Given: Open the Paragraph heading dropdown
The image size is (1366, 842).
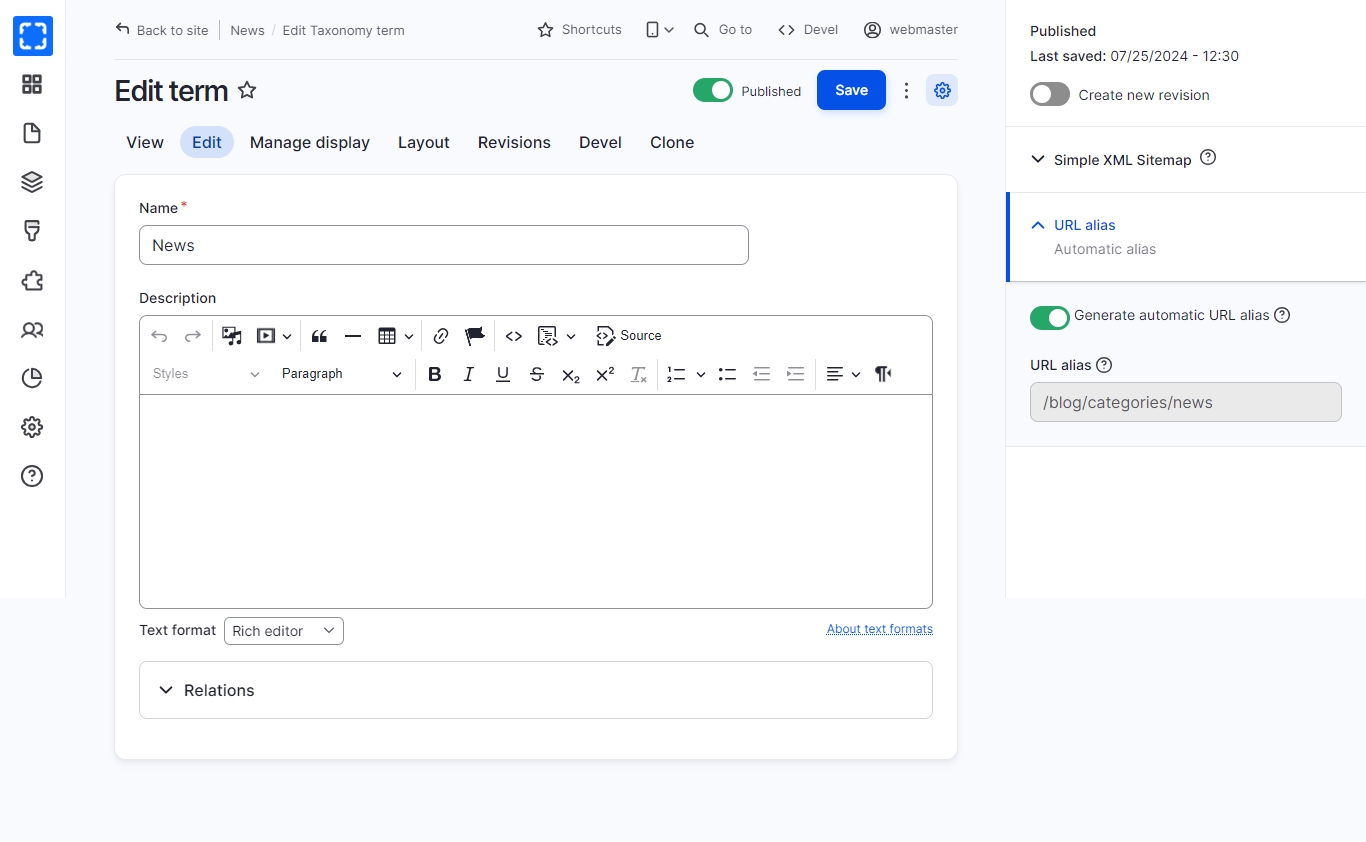Looking at the screenshot, I should pyautogui.click(x=341, y=374).
